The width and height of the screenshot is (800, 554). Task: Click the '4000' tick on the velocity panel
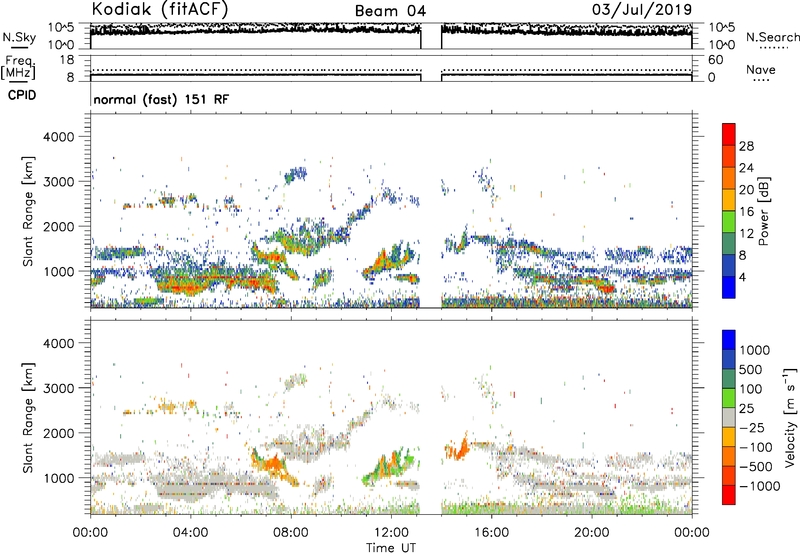[x=58, y=343]
